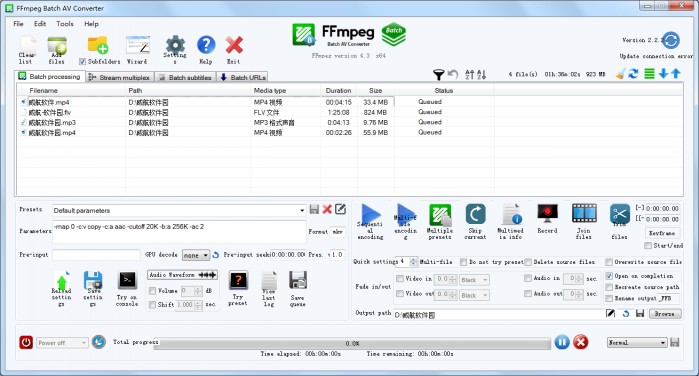Open the Tools menu

pos(65,24)
